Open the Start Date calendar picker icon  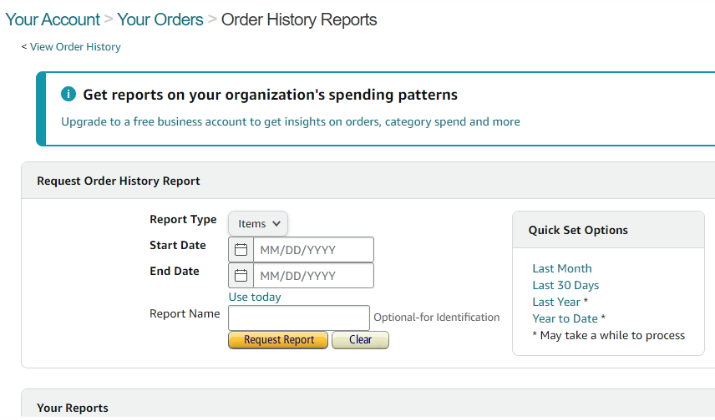tap(241, 249)
